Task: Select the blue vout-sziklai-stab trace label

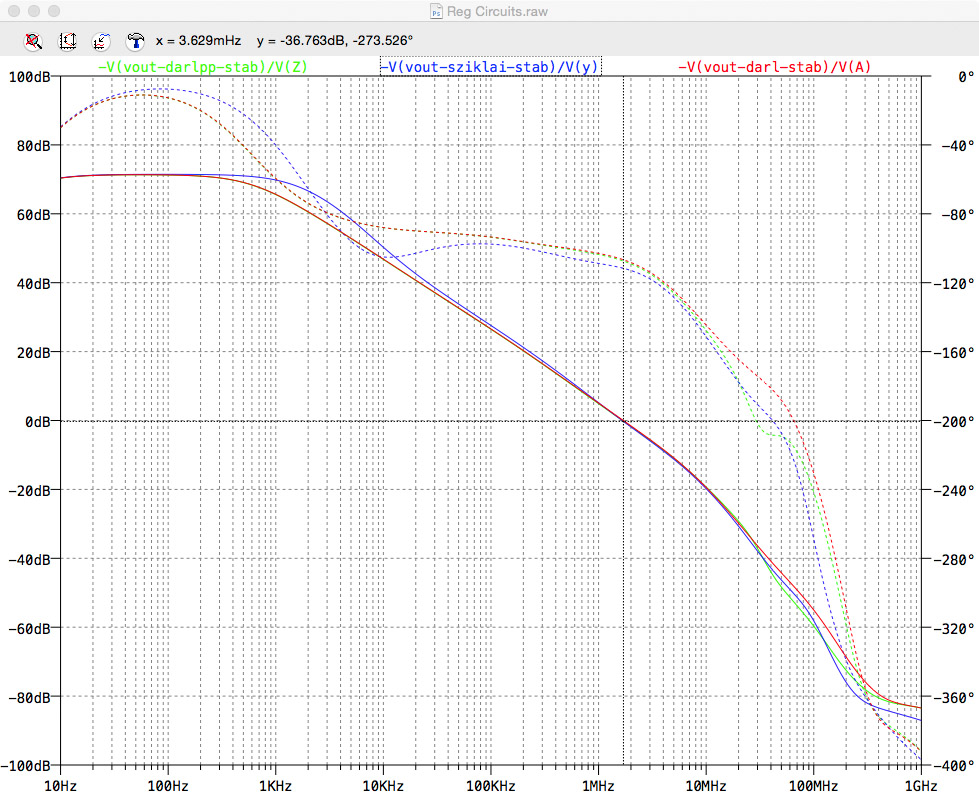Action: point(491,67)
